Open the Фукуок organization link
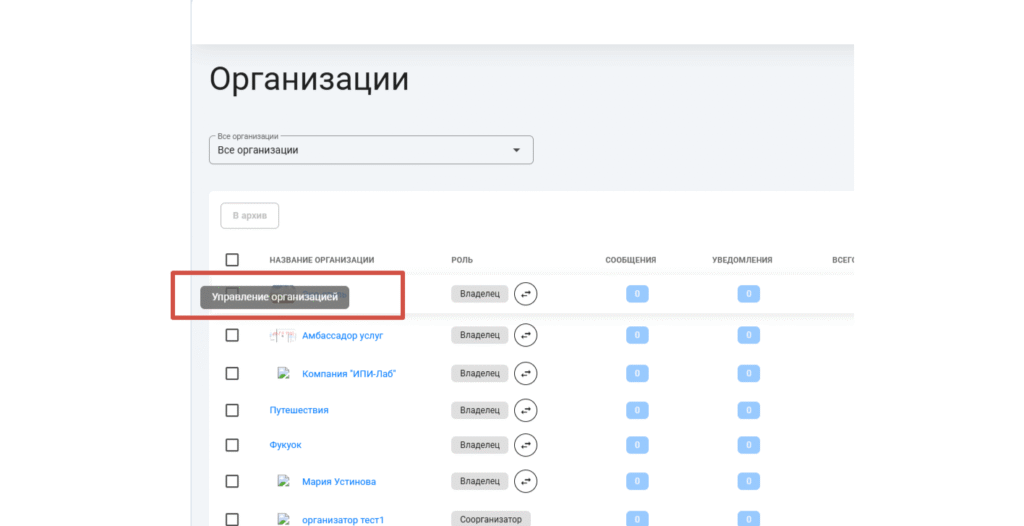1024x526 pixels. click(x=285, y=445)
